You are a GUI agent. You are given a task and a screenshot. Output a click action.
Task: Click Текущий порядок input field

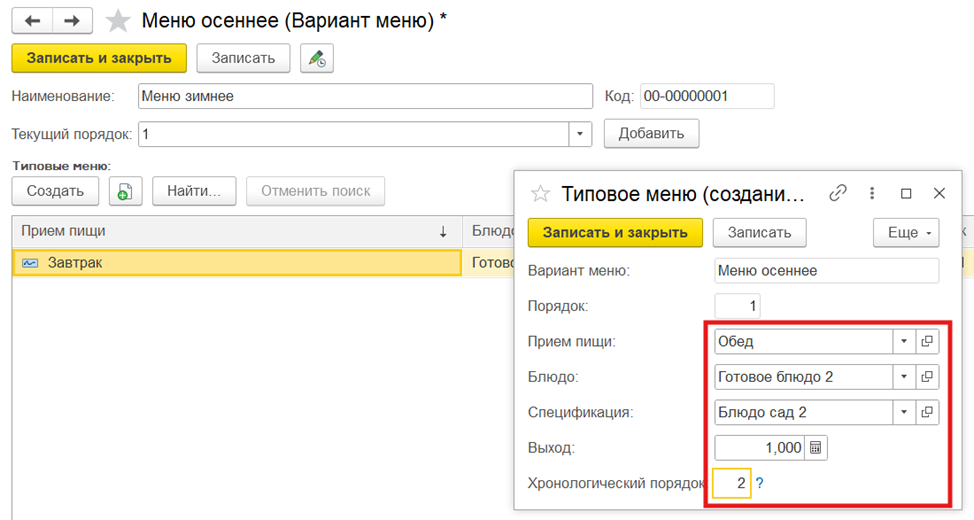(353, 134)
